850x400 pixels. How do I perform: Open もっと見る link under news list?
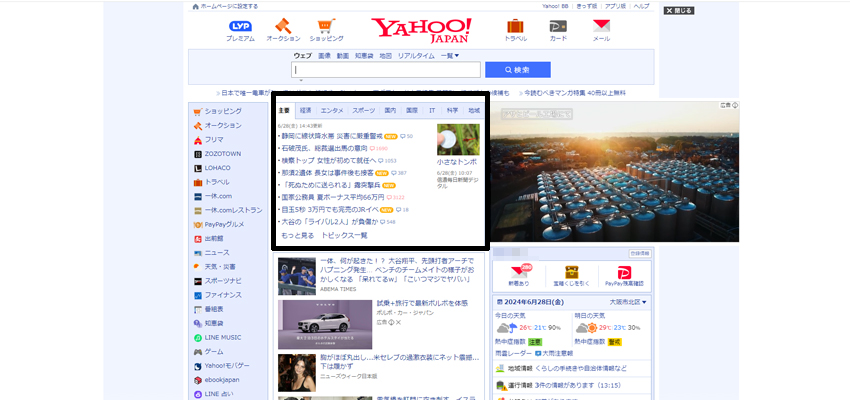click(x=298, y=235)
